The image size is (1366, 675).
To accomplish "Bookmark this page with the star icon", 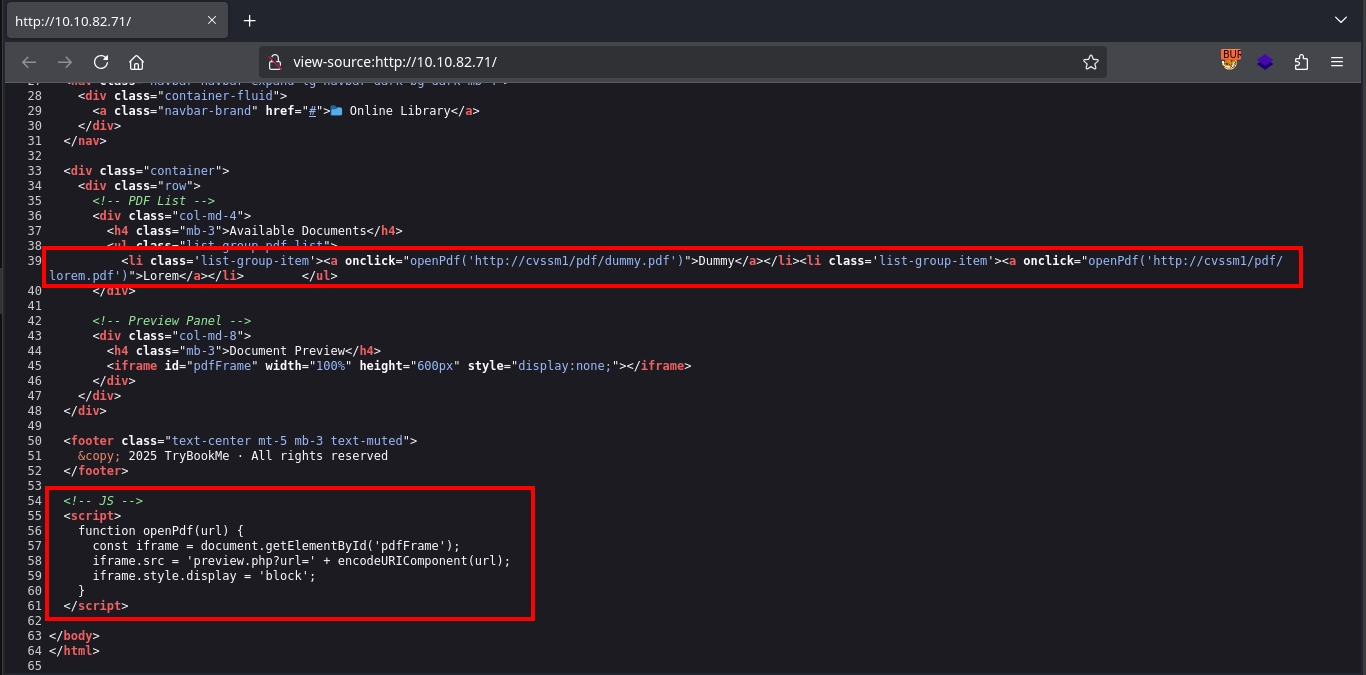I will point(1090,62).
